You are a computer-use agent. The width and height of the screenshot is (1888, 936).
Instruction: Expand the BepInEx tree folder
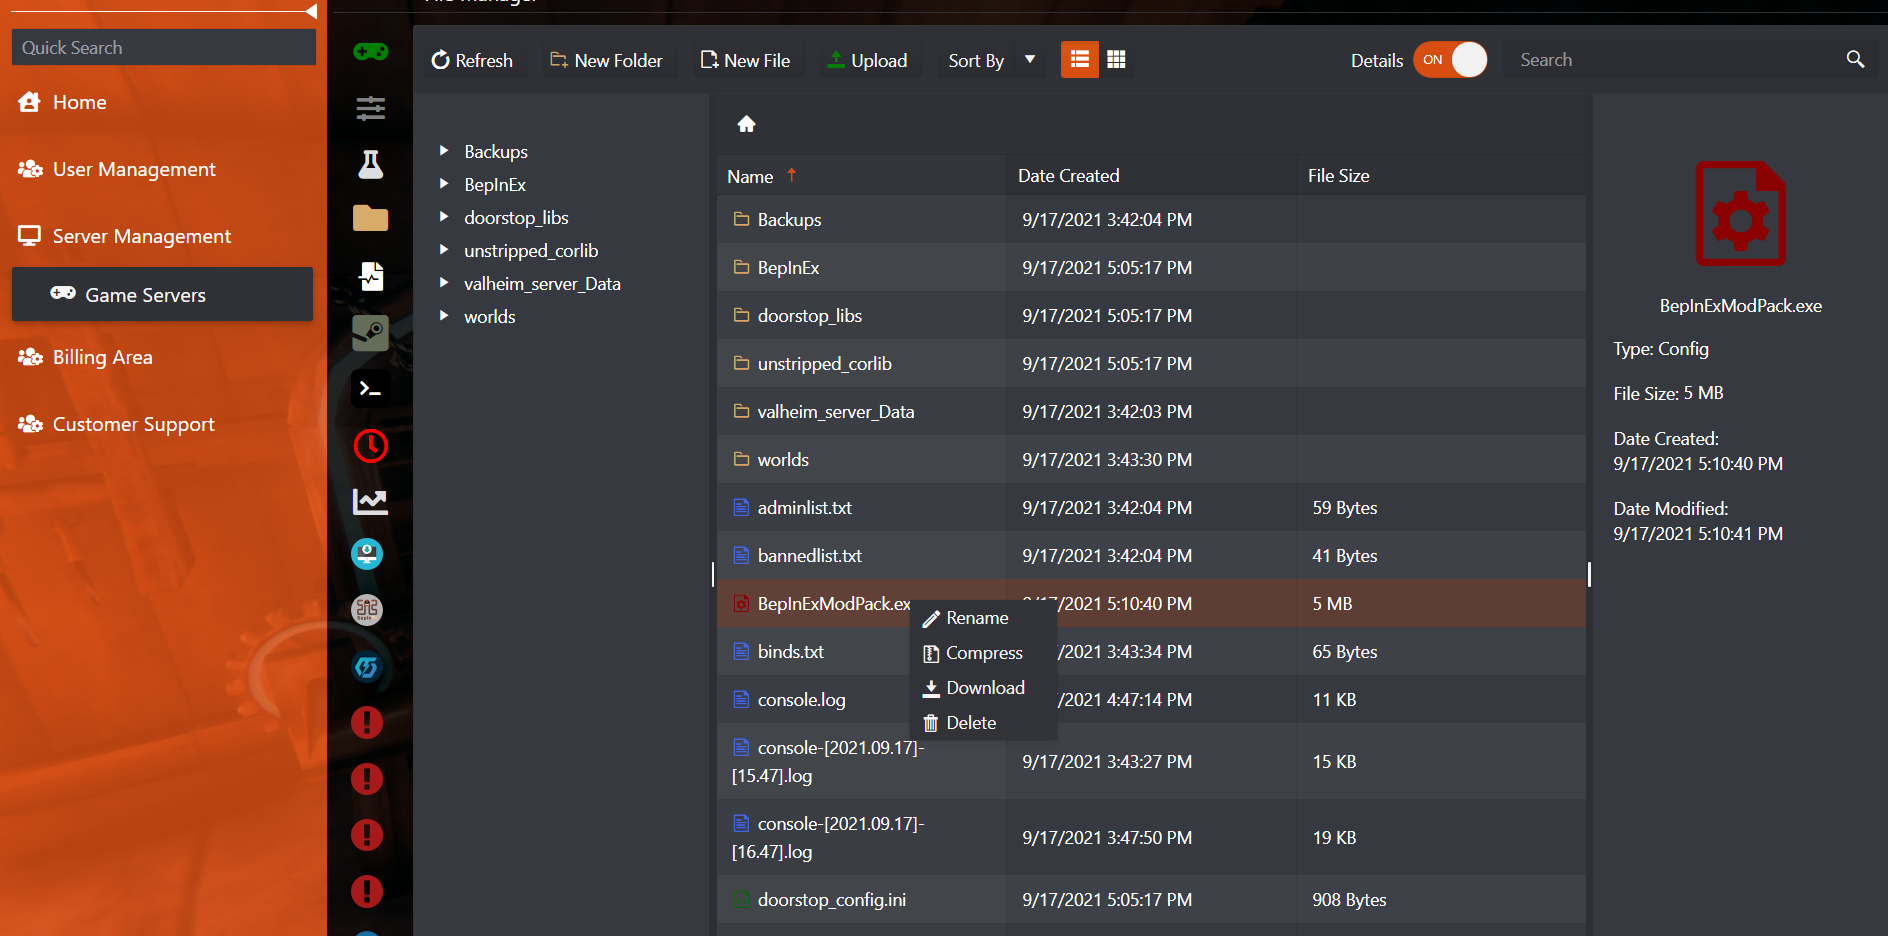pyautogui.click(x=444, y=184)
